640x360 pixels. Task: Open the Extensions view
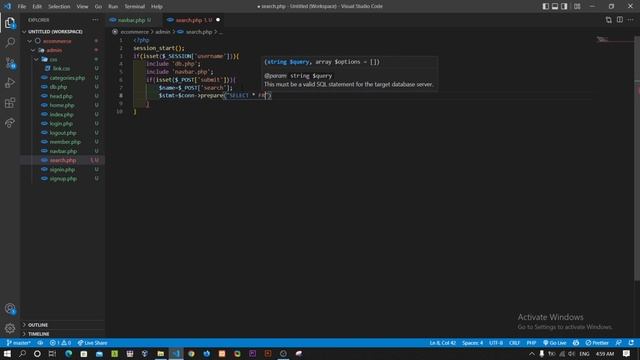10,102
